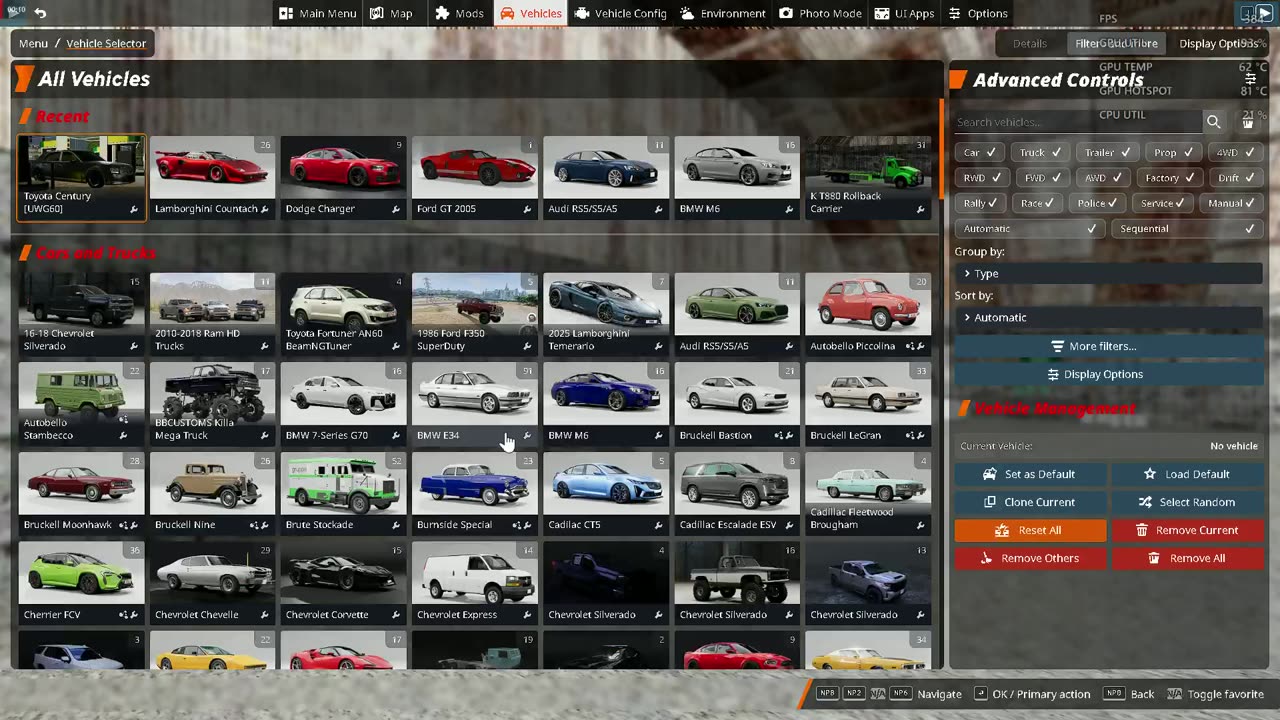1280x720 pixels.
Task: Open the Mods tab
Action: click(459, 13)
